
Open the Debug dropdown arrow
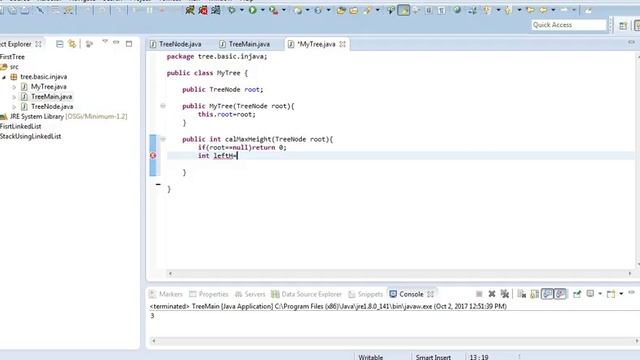pyautogui.click(x=242, y=10)
